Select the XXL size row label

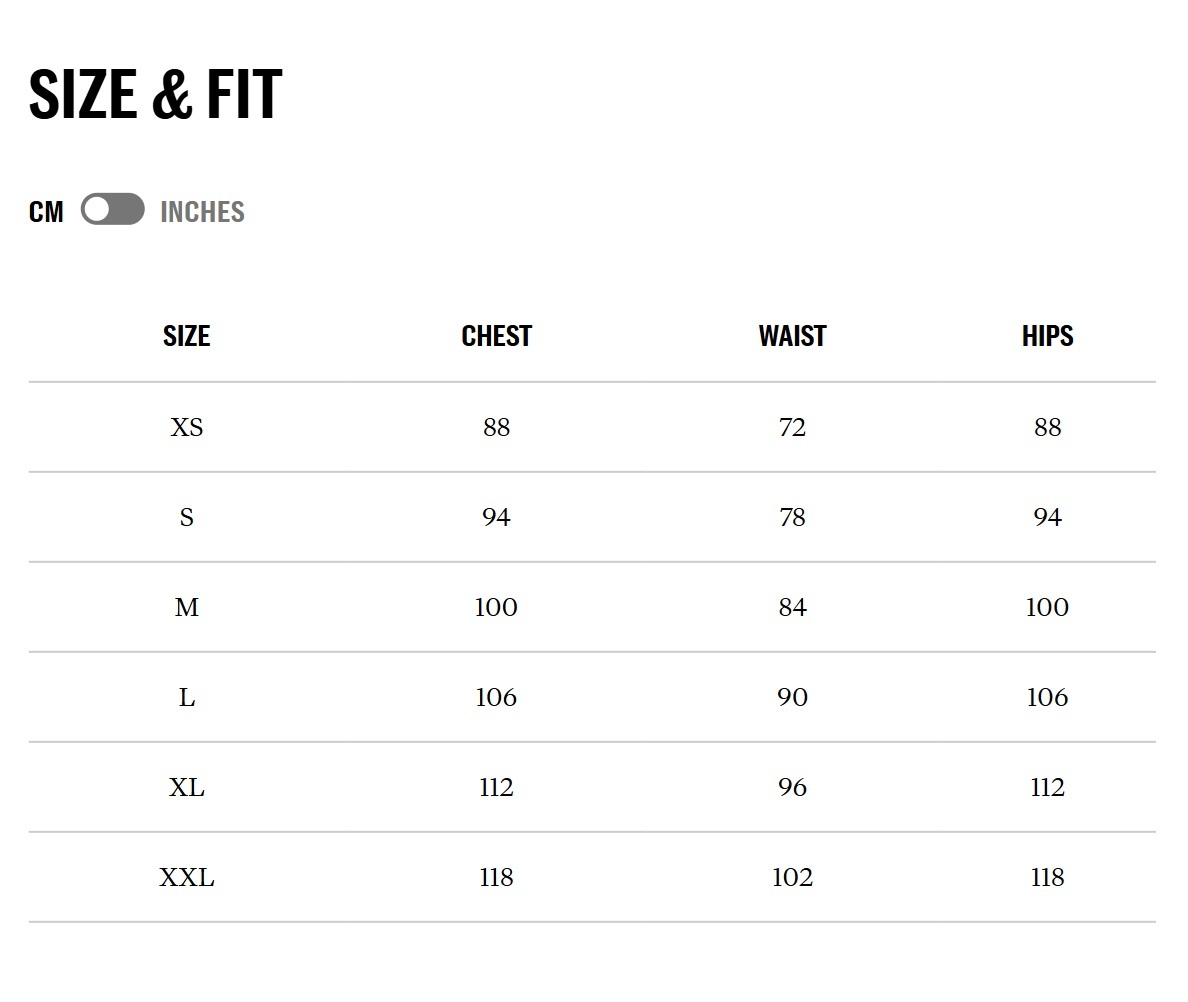pyautogui.click(x=187, y=878)
